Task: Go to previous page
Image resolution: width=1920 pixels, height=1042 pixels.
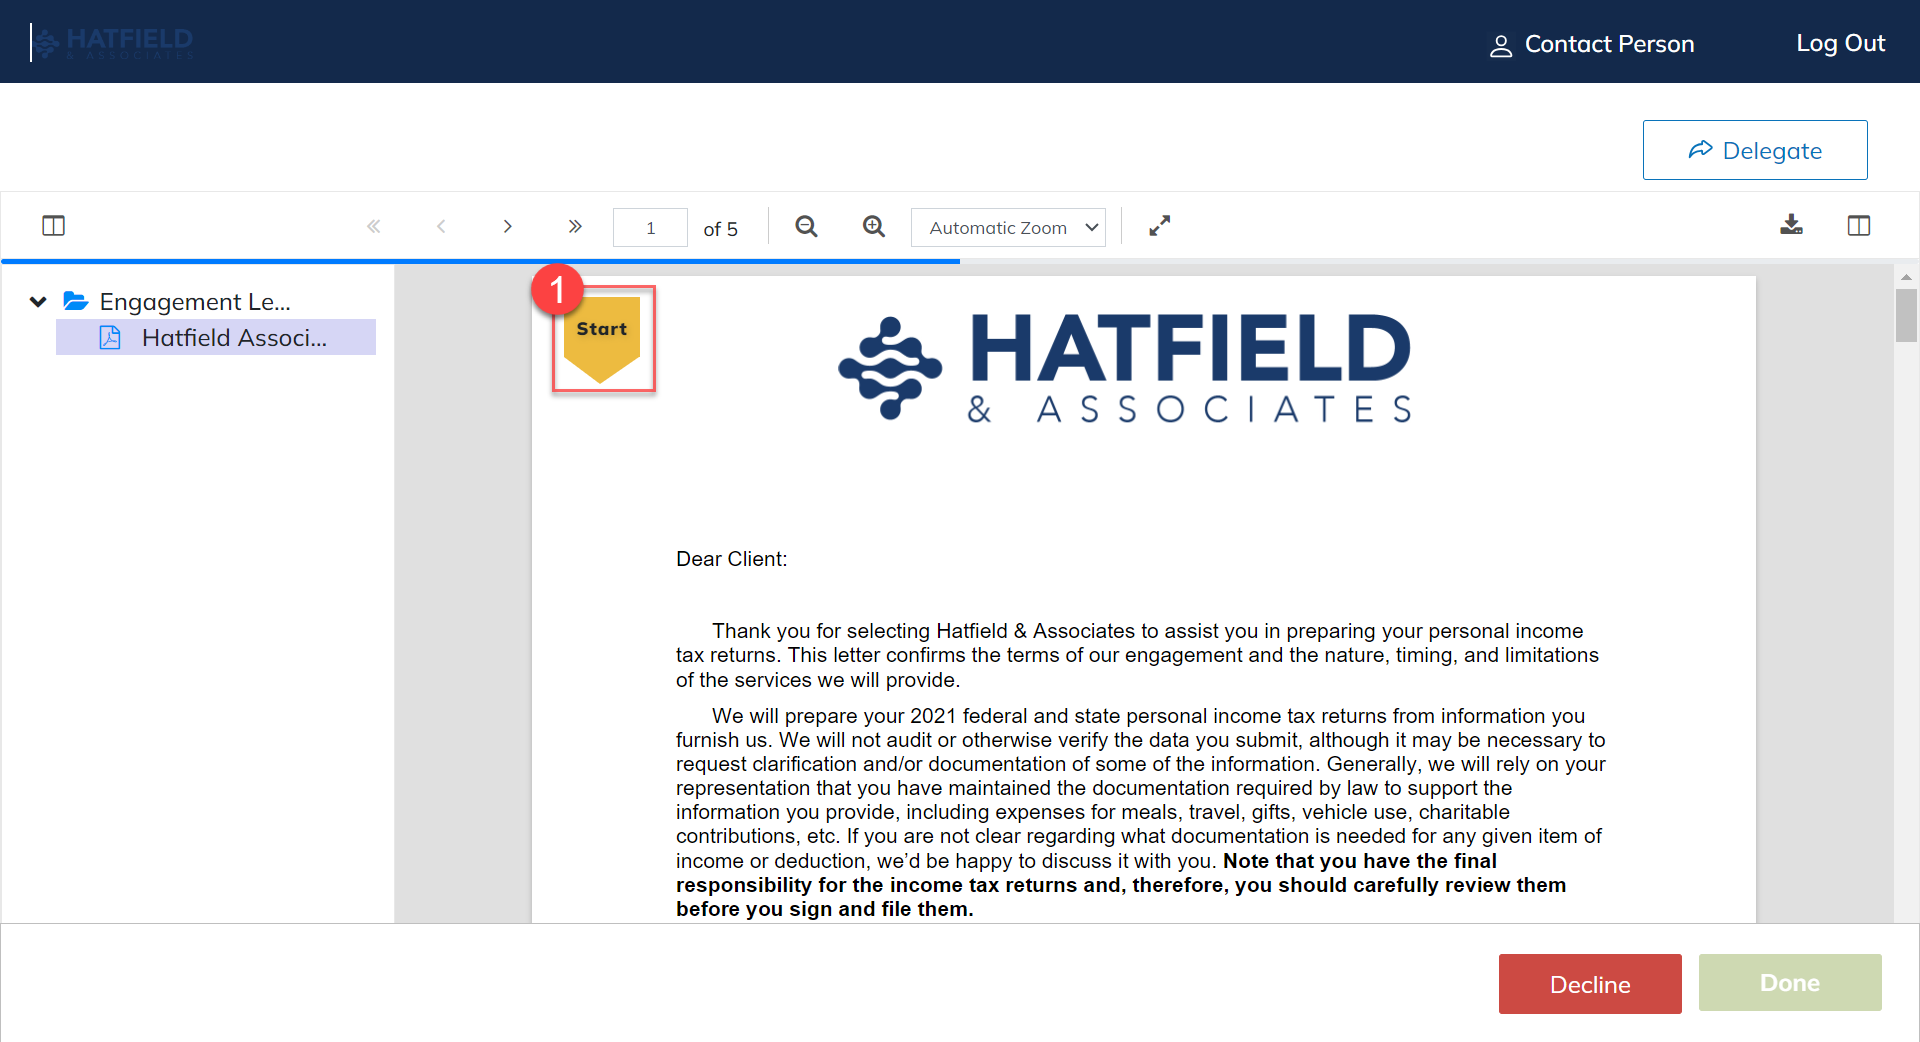Action: pyautogui.click(x=441, y=226)
